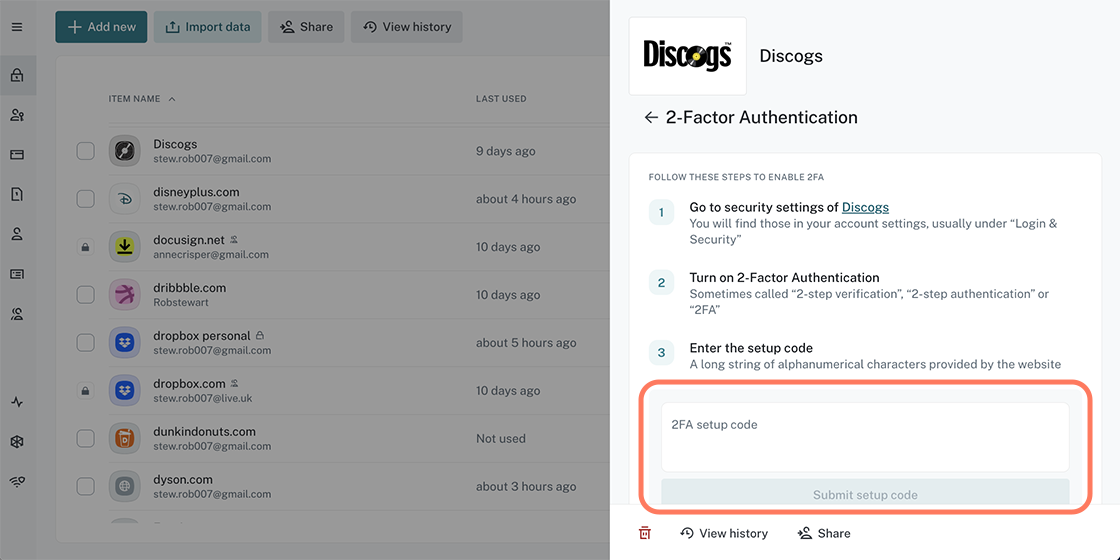Screen dimensions: 1120x560
Task: Open the dyson.com item name
Action: 183,479
